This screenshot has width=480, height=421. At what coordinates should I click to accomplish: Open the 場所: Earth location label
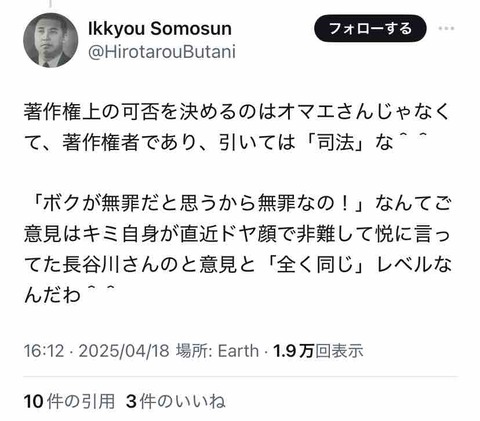217,351
